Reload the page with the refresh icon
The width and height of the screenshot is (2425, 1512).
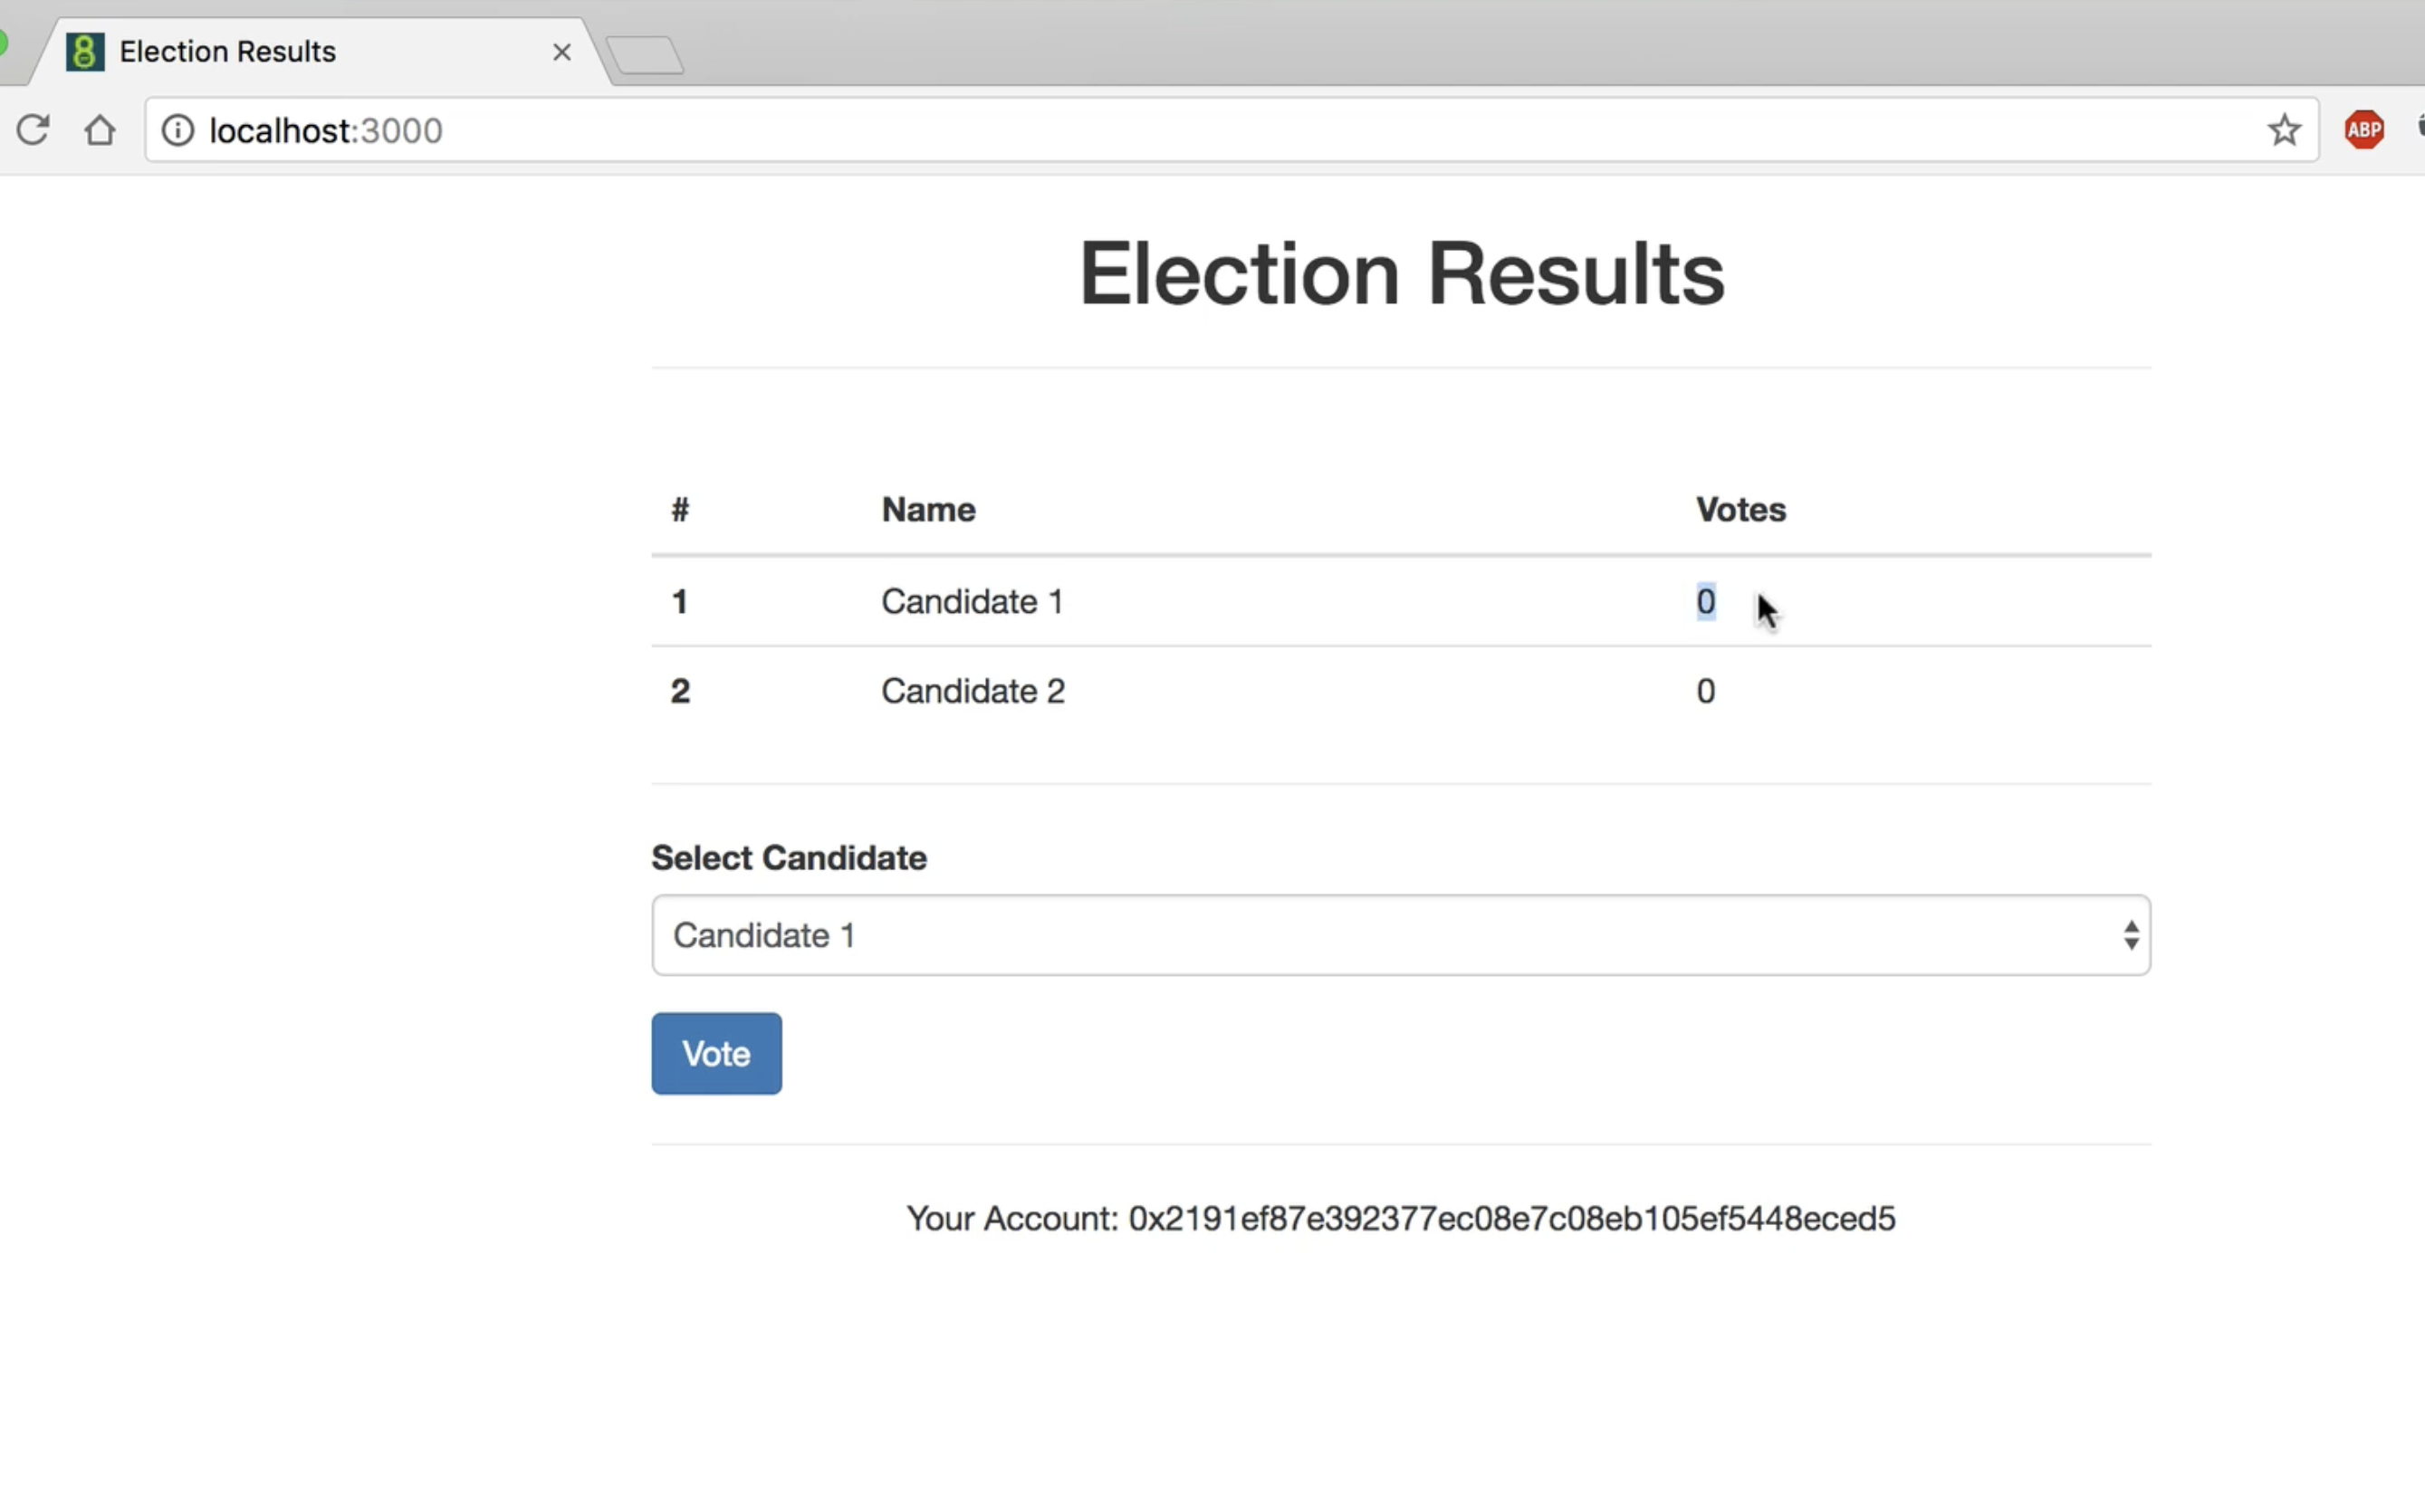[33, 130]
